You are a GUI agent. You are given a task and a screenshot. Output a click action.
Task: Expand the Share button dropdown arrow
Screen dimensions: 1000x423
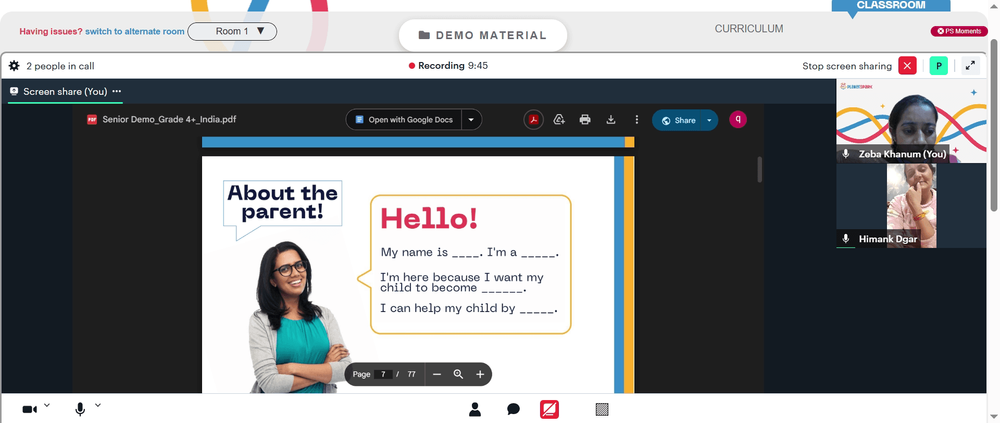tap(709, 120)
